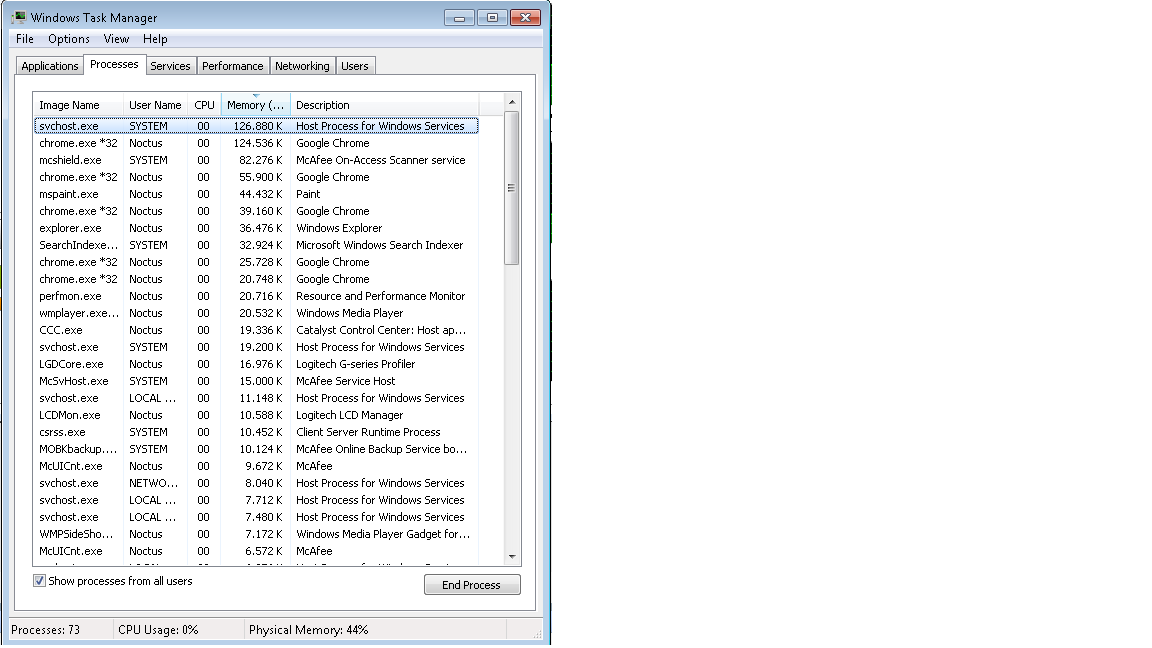Select McUICnt.exe using 9.672 K
Image resolution: width=1152 pixels, height=648 pixels.
(x=256, y=466)
